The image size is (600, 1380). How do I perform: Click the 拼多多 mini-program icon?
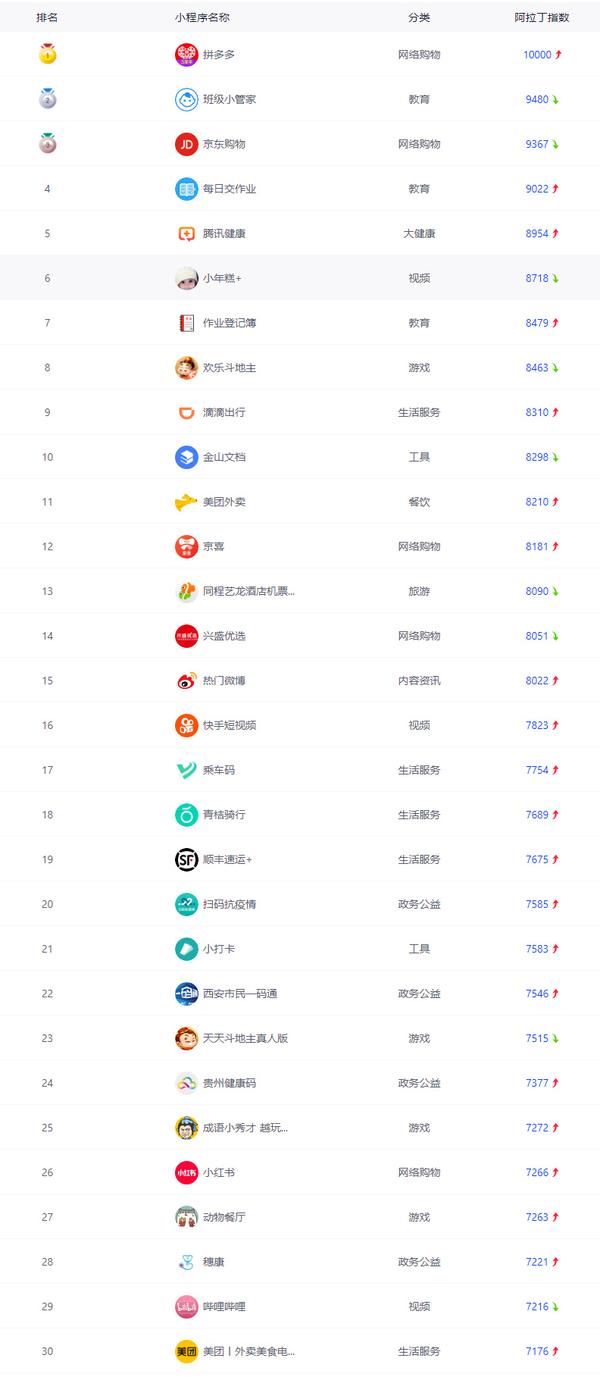tap(186, 55)
